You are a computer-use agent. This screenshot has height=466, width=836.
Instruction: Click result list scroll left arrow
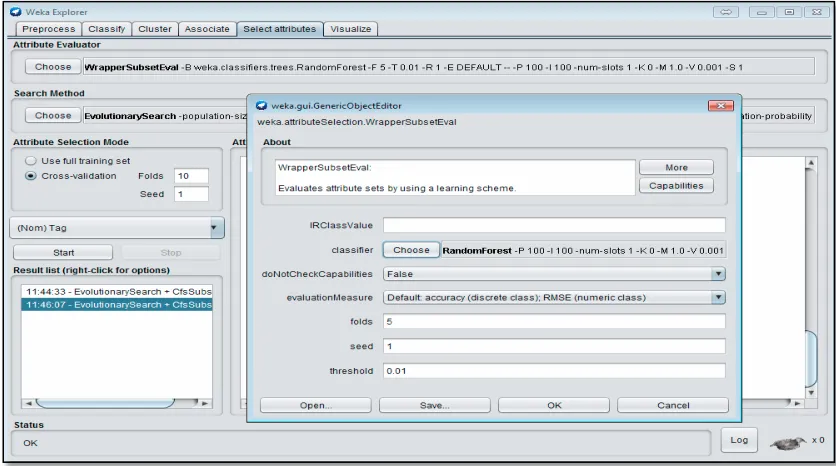pos(28,404)
